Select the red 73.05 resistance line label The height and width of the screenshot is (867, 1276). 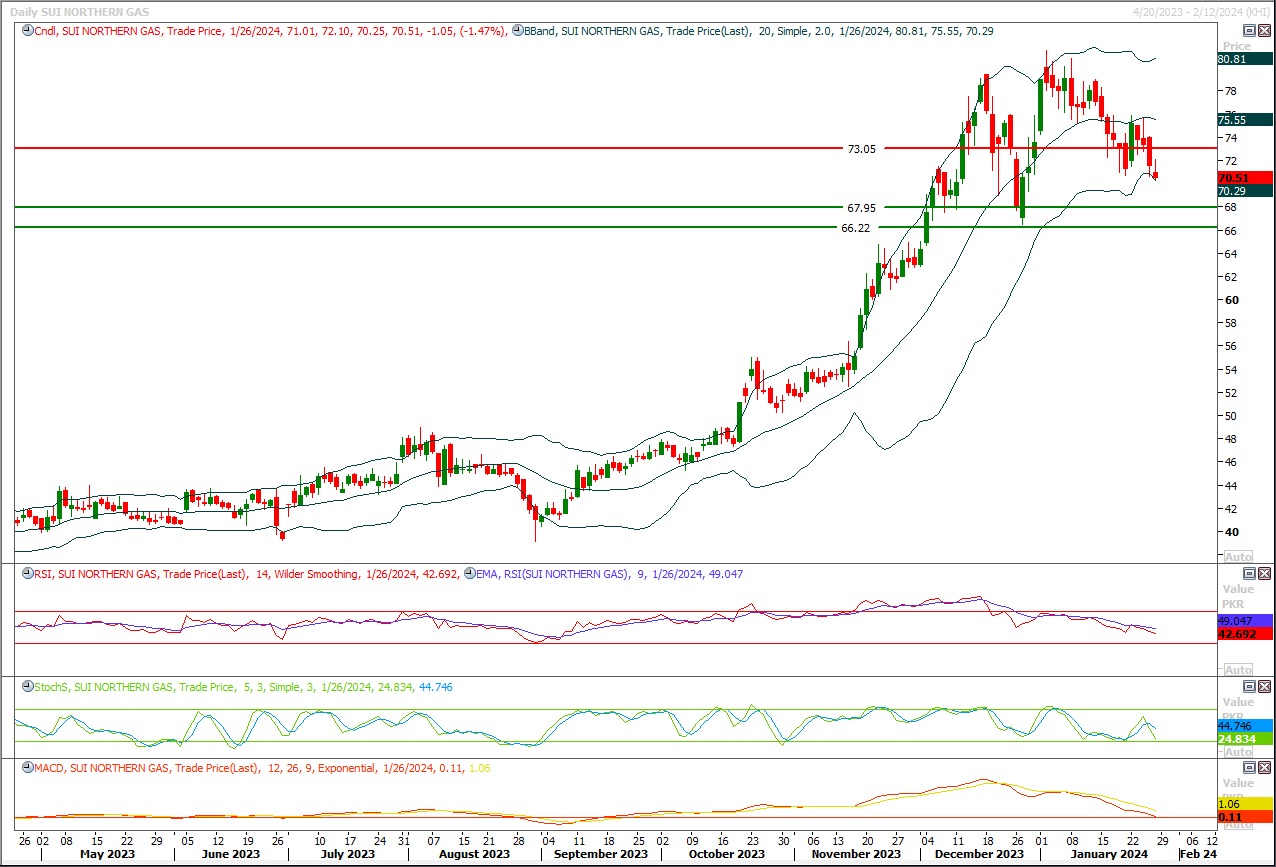click(861, 148)
